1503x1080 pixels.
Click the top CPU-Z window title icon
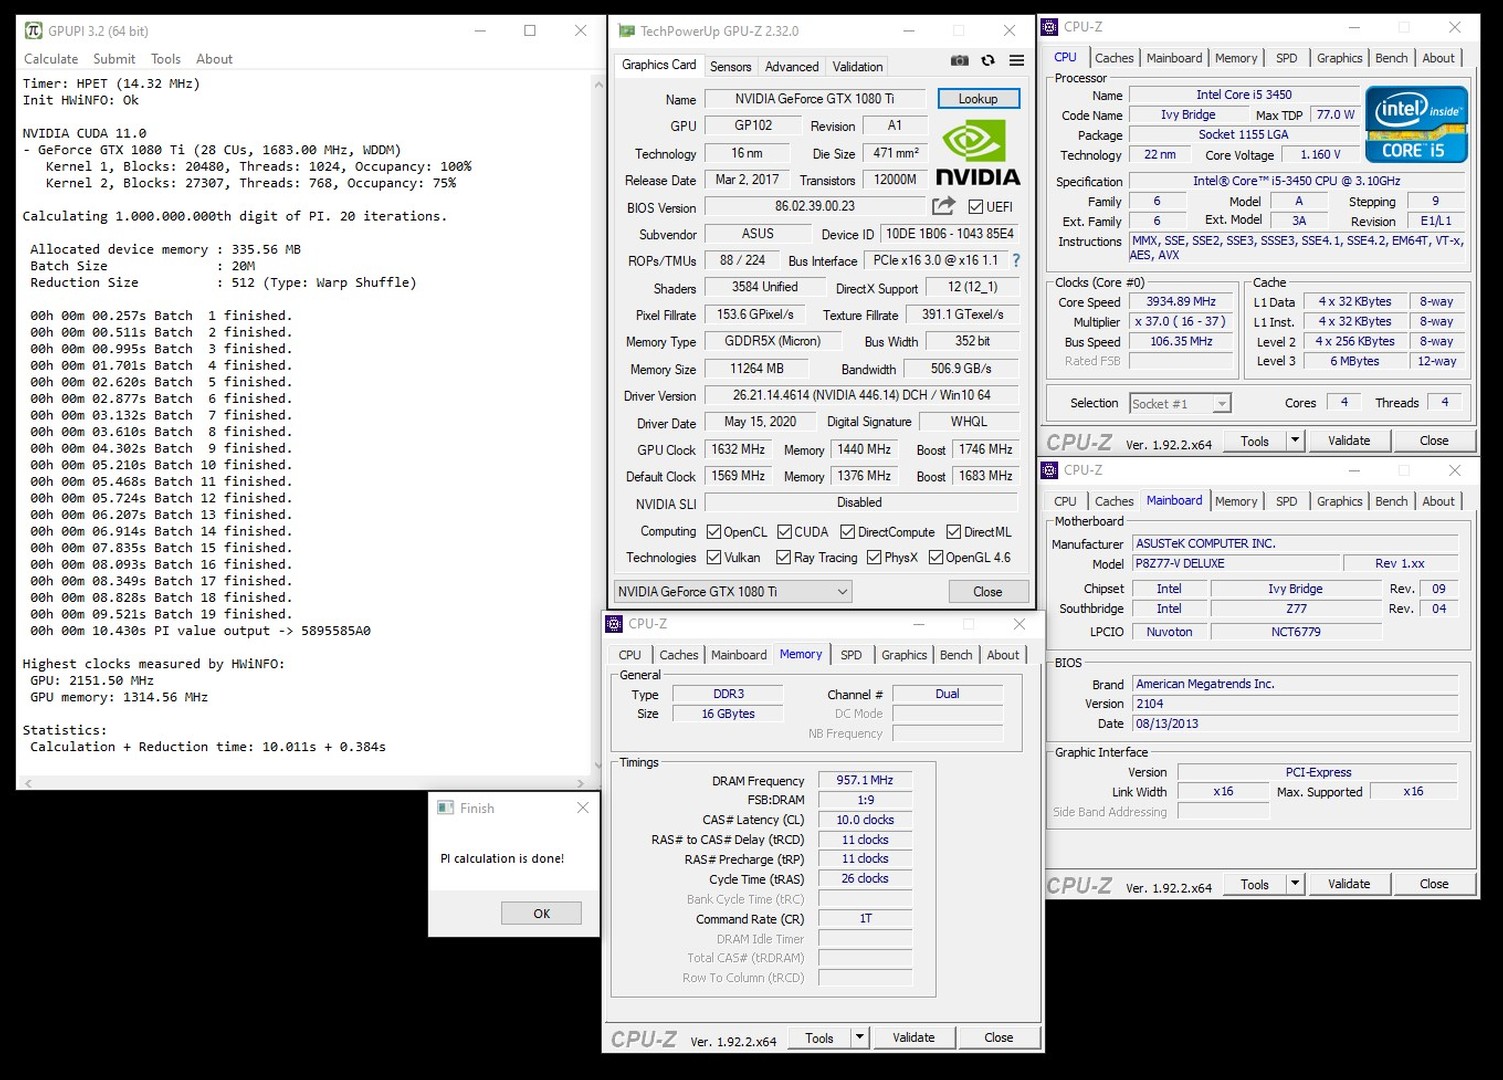1050,27
